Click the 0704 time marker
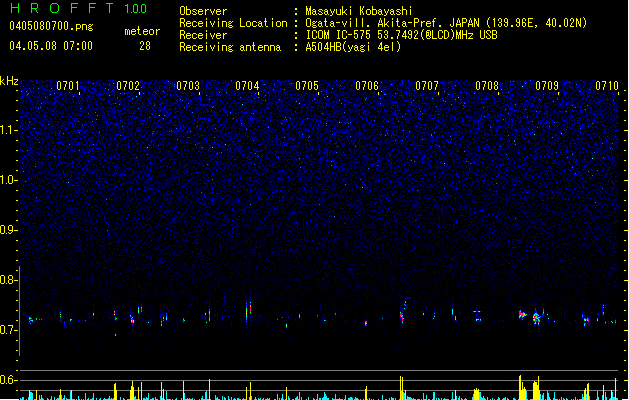This screenshot has width=629, height=400. click(247, 85)
